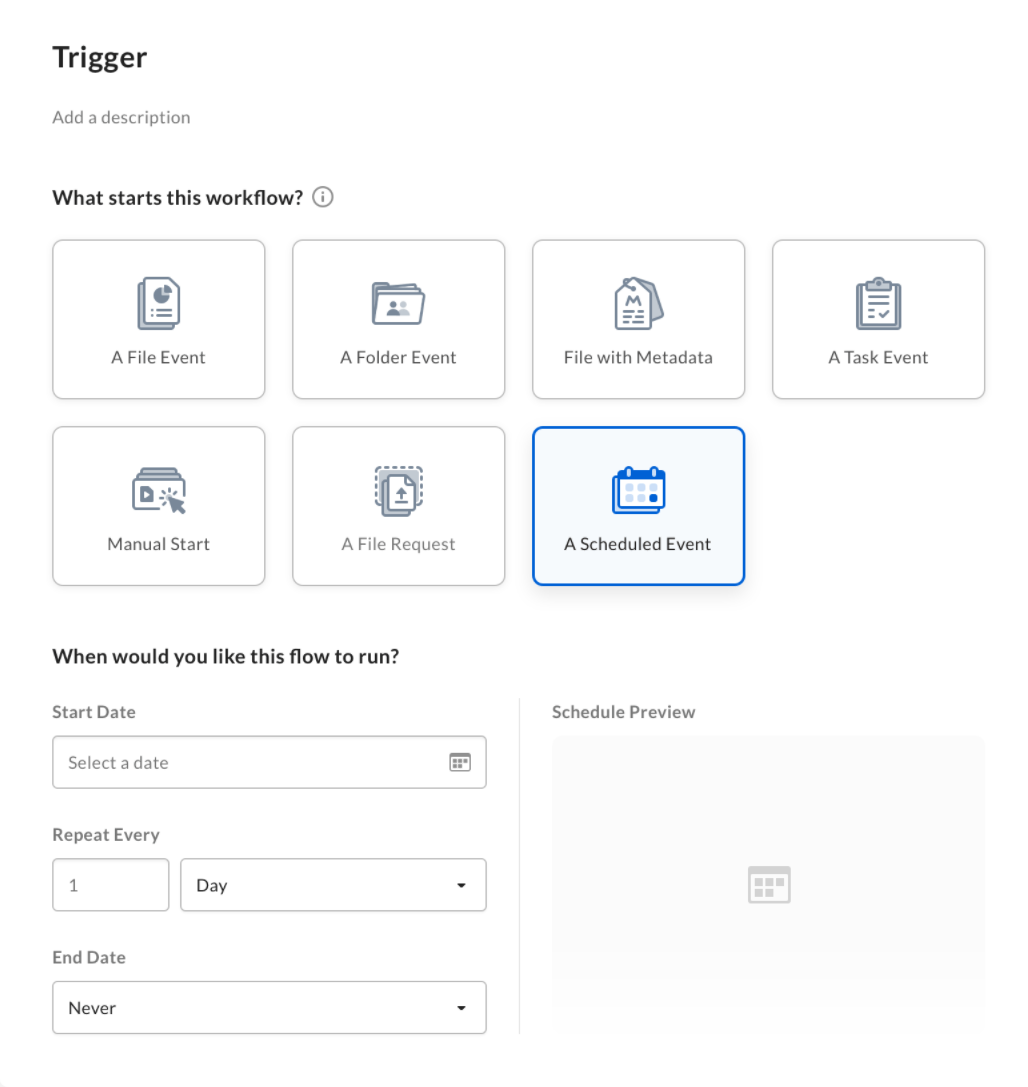Choose the "A Folder Event" label

pos(399,358)
